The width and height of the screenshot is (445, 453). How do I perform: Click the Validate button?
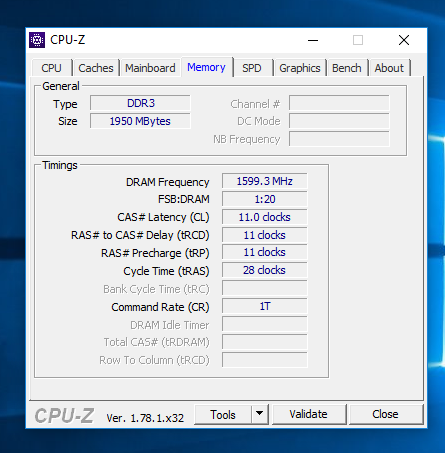(309, 414)
